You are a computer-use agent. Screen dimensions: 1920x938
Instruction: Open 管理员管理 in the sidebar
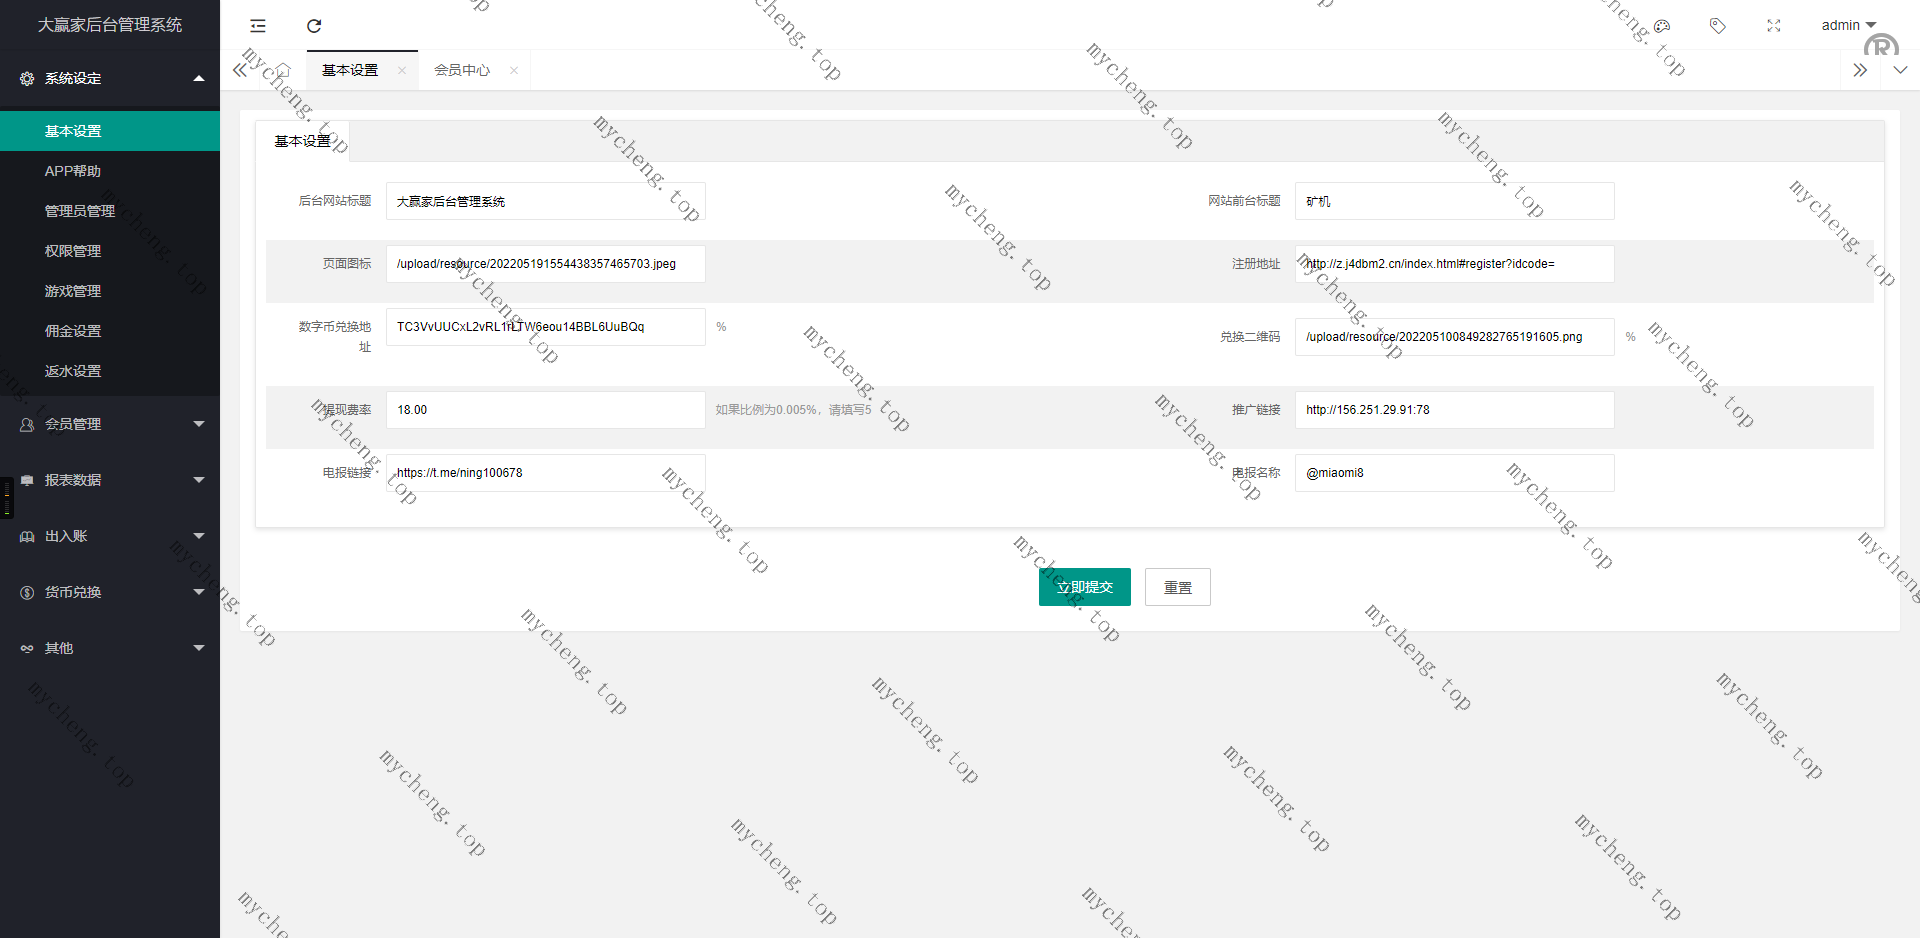pos(80,211)
